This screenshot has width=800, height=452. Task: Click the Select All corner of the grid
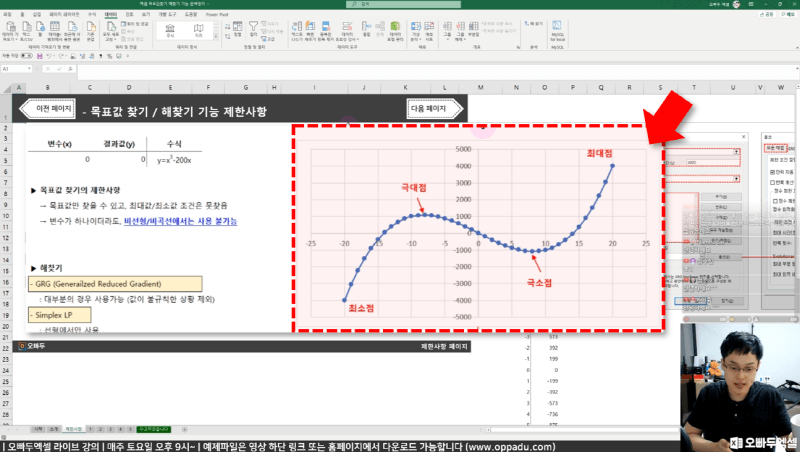[6, 88]
